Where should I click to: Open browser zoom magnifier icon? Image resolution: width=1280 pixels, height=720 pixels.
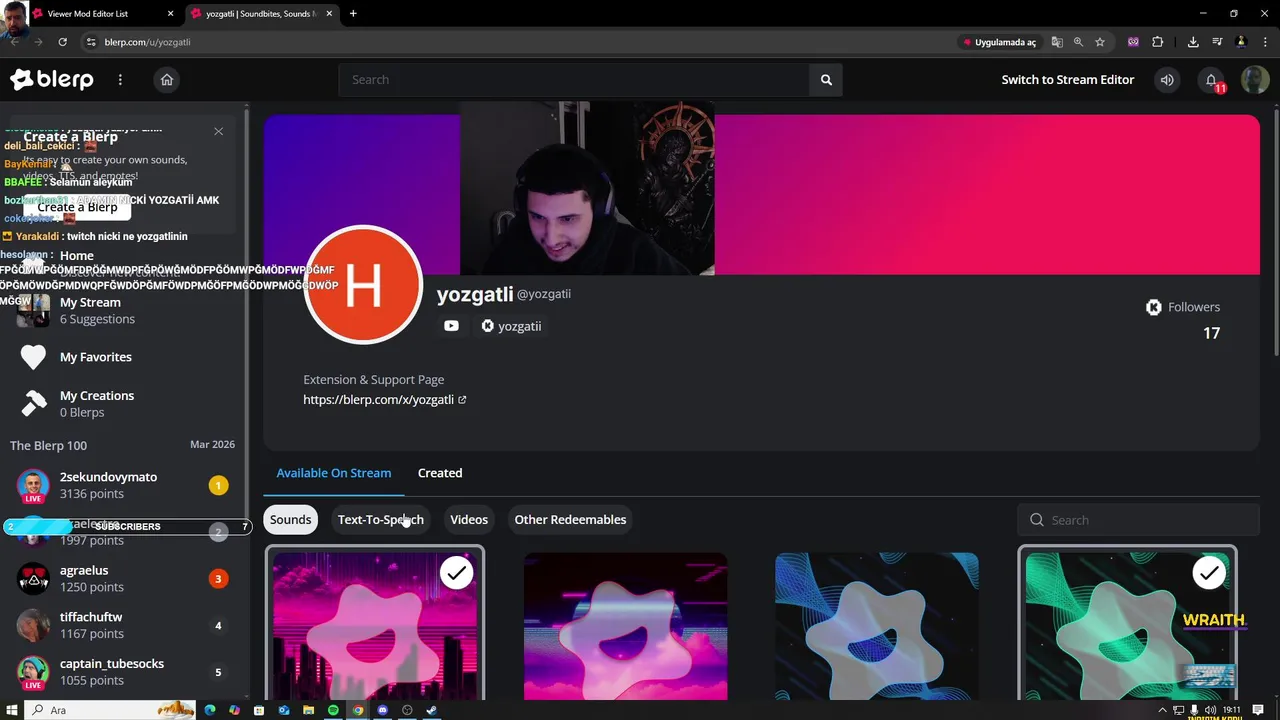click(1078, 42)
